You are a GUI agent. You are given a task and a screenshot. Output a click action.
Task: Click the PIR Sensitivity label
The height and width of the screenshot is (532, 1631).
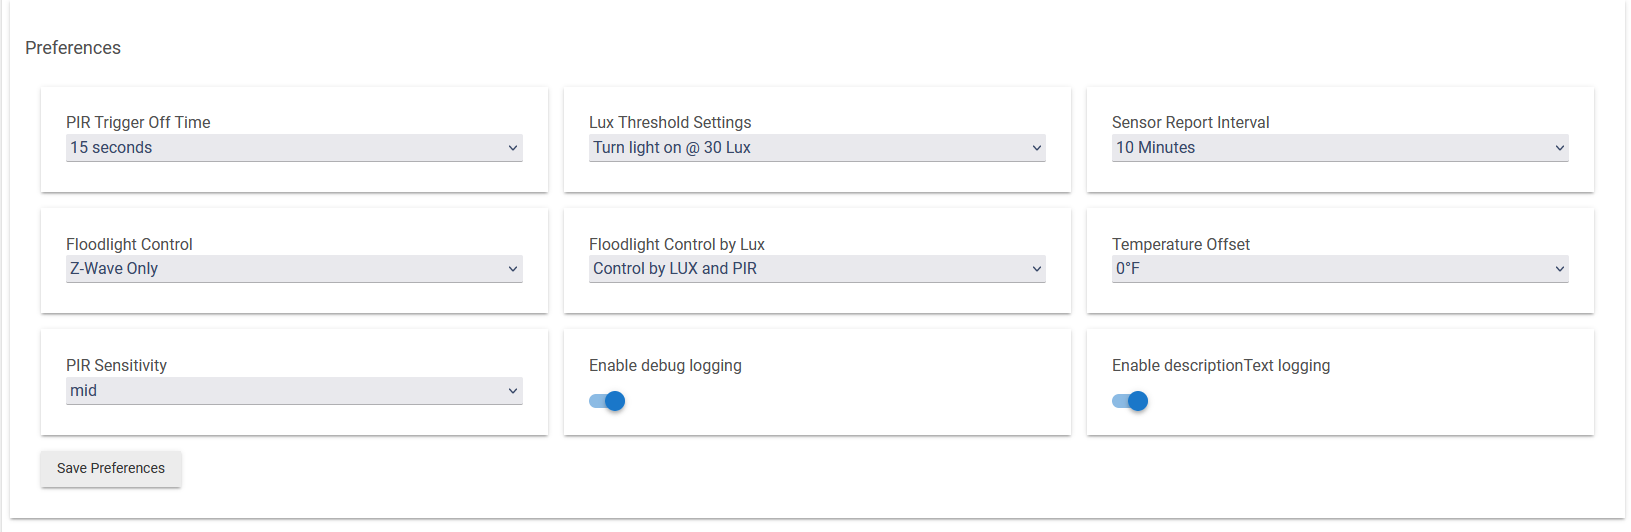(116, 365)
